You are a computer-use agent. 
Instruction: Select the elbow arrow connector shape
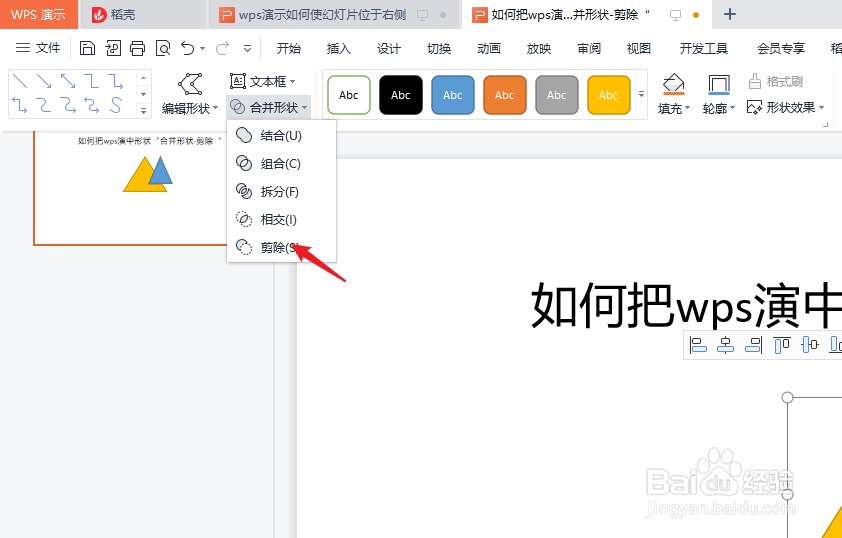pos(115,81)
